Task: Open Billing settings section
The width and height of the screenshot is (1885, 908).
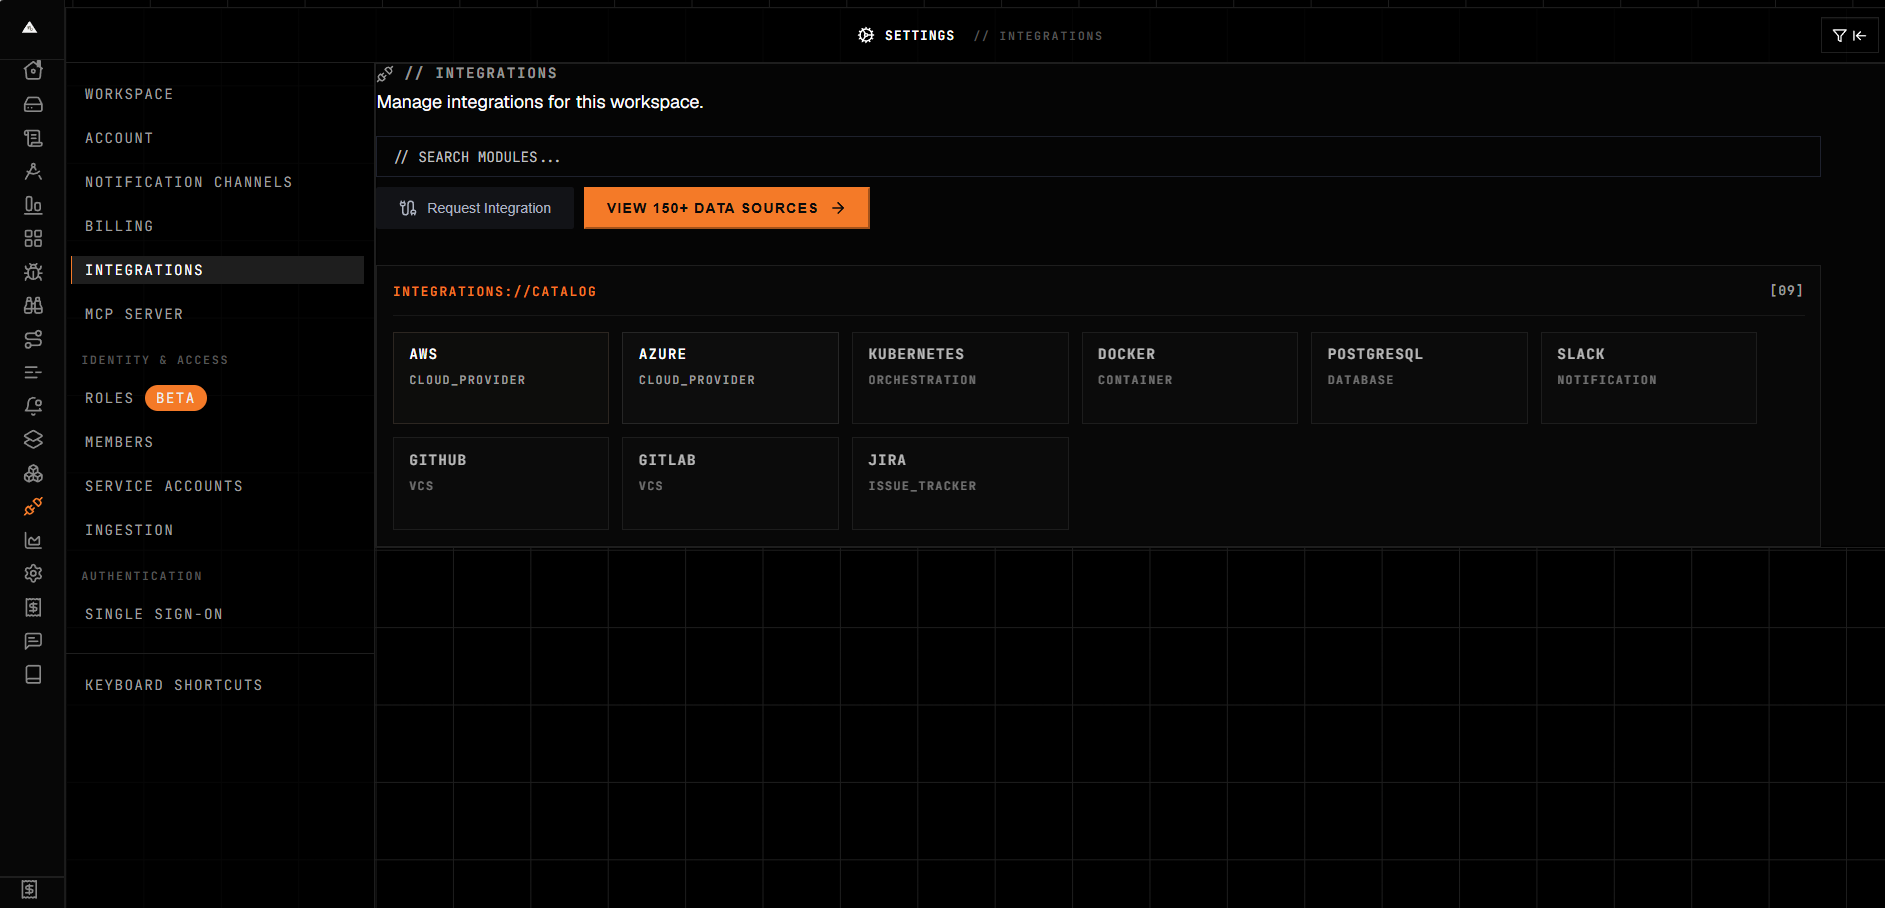Action: point(217,226)
